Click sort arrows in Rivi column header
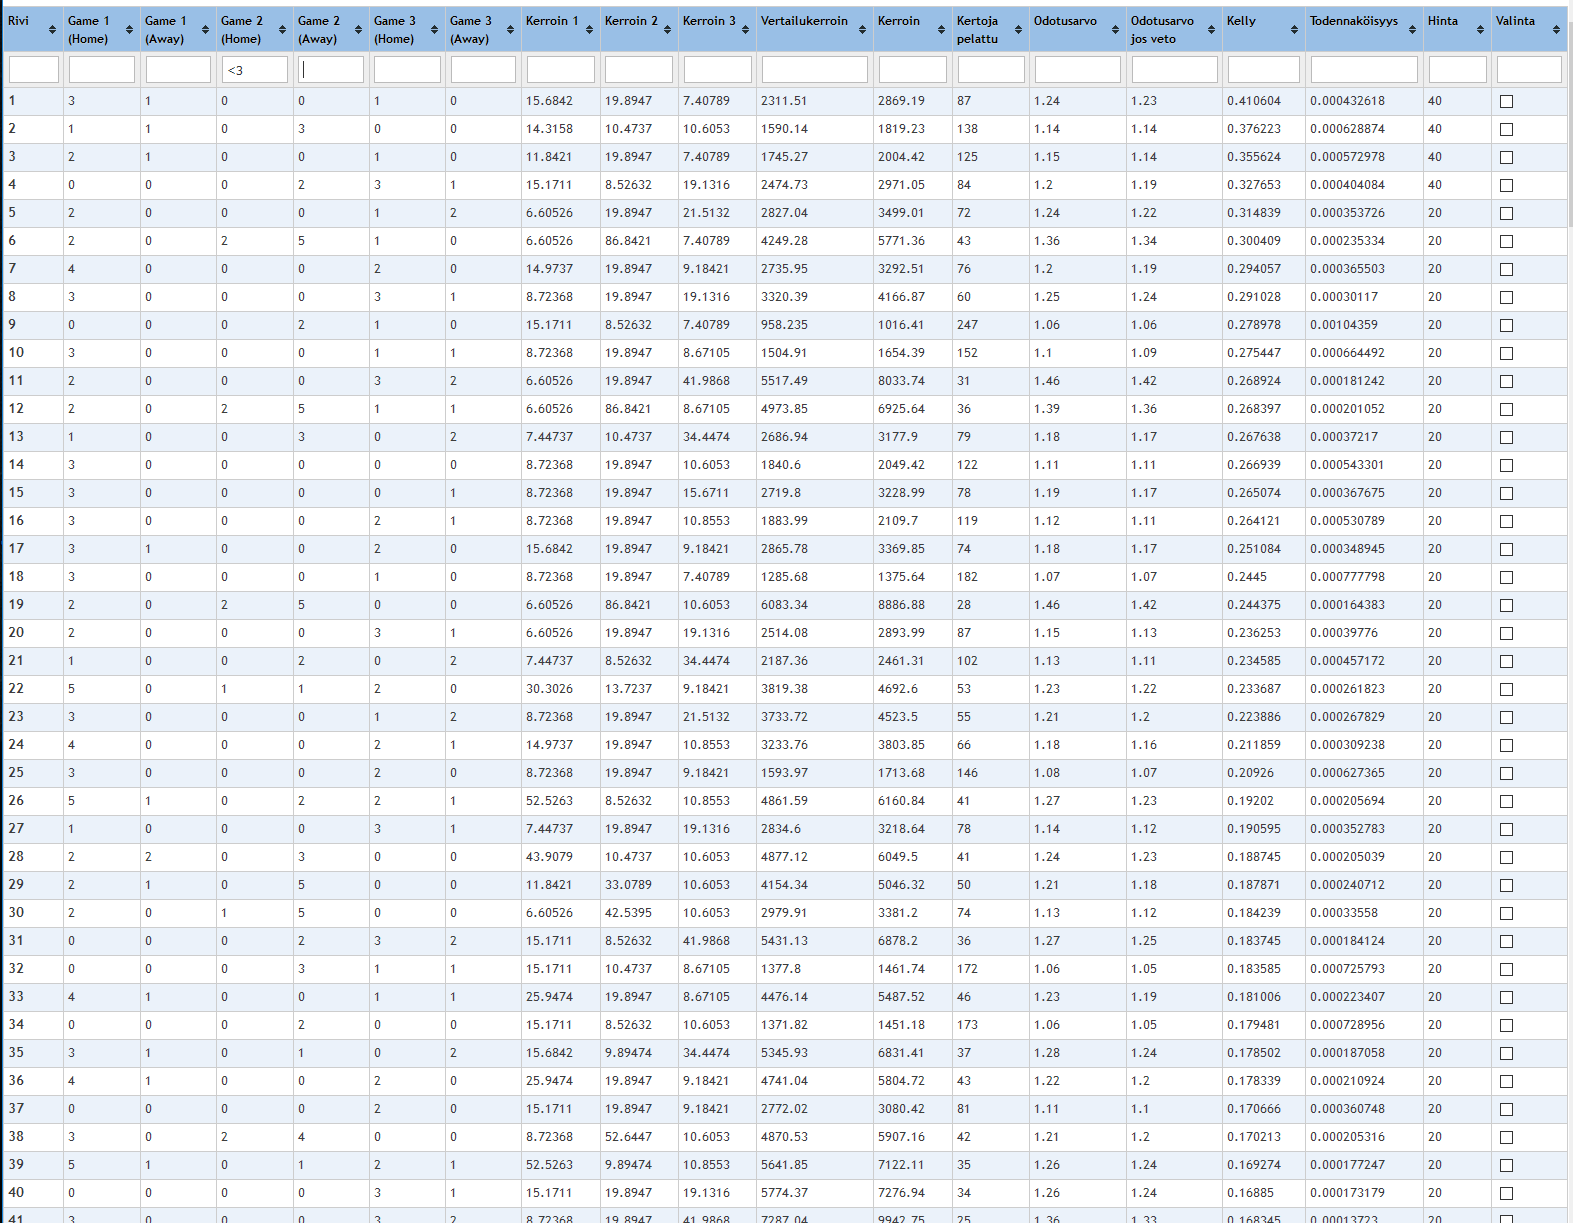 (x=52, y=30)
